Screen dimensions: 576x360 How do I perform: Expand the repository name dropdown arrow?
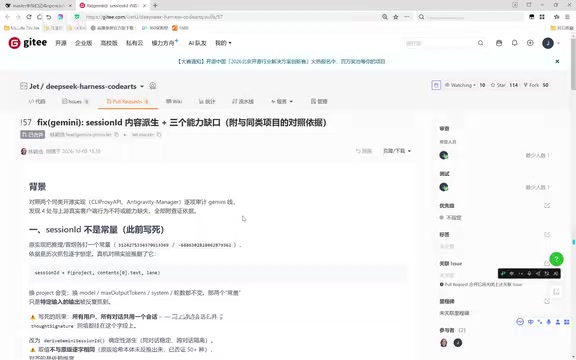pos(142,87)
